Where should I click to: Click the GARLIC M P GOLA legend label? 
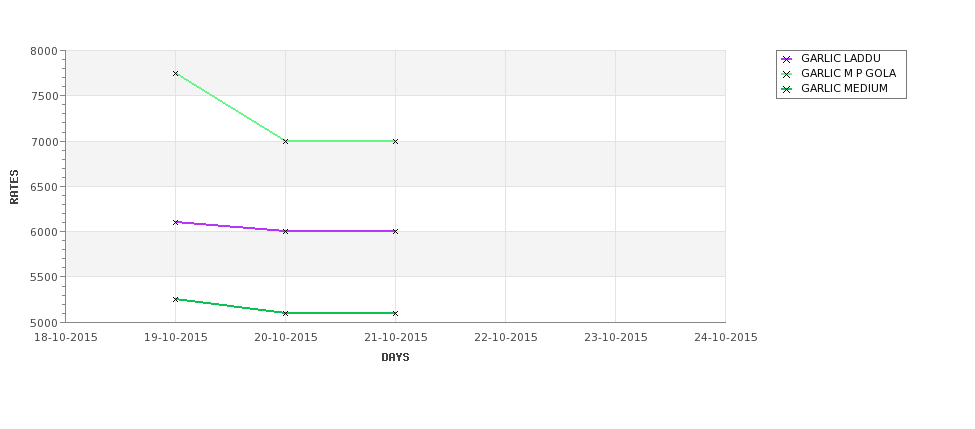point(848,73)
